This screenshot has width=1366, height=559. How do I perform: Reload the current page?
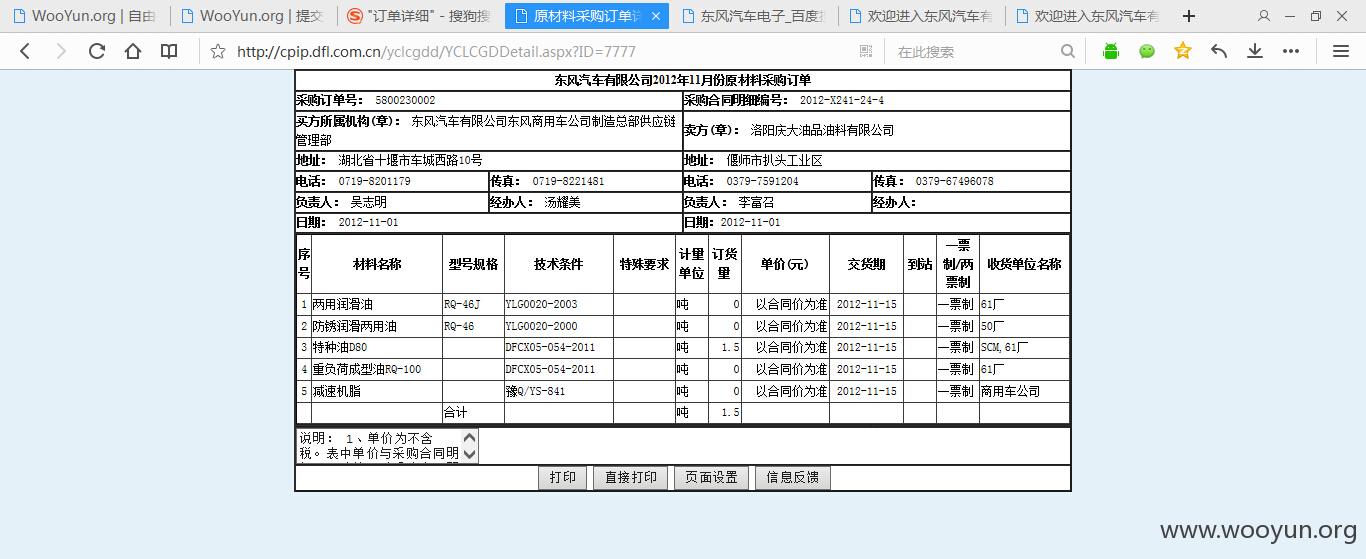97,51
